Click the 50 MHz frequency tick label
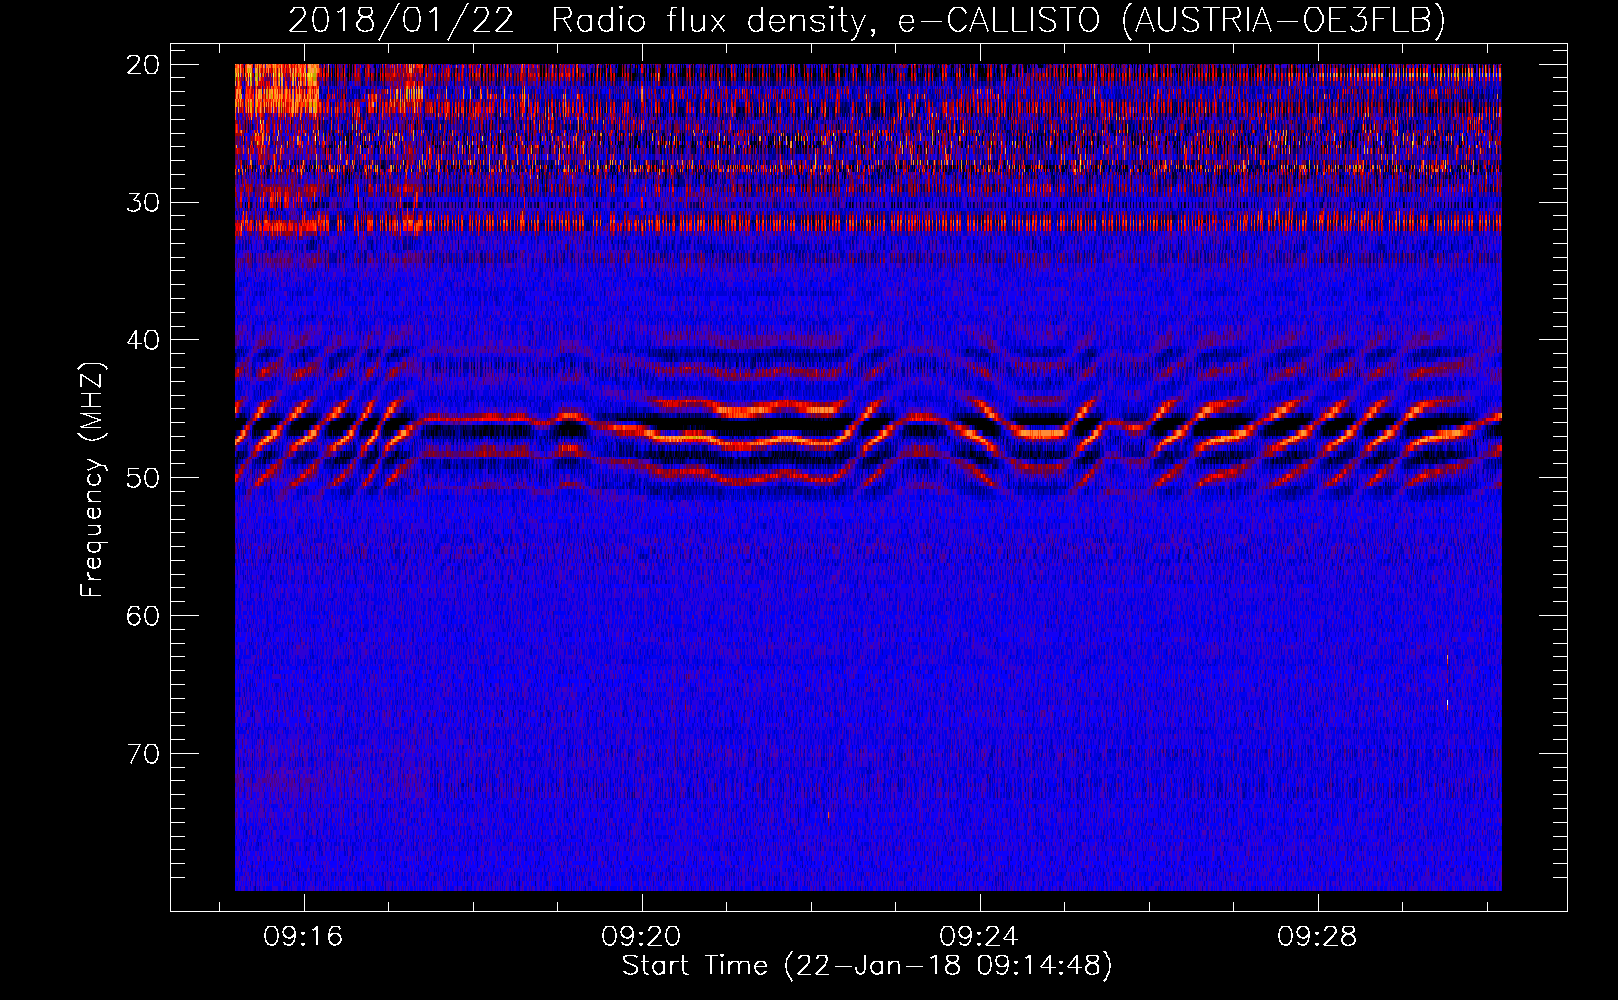This screenshot has width=1618, height=1000. click(x=144, y=478)
